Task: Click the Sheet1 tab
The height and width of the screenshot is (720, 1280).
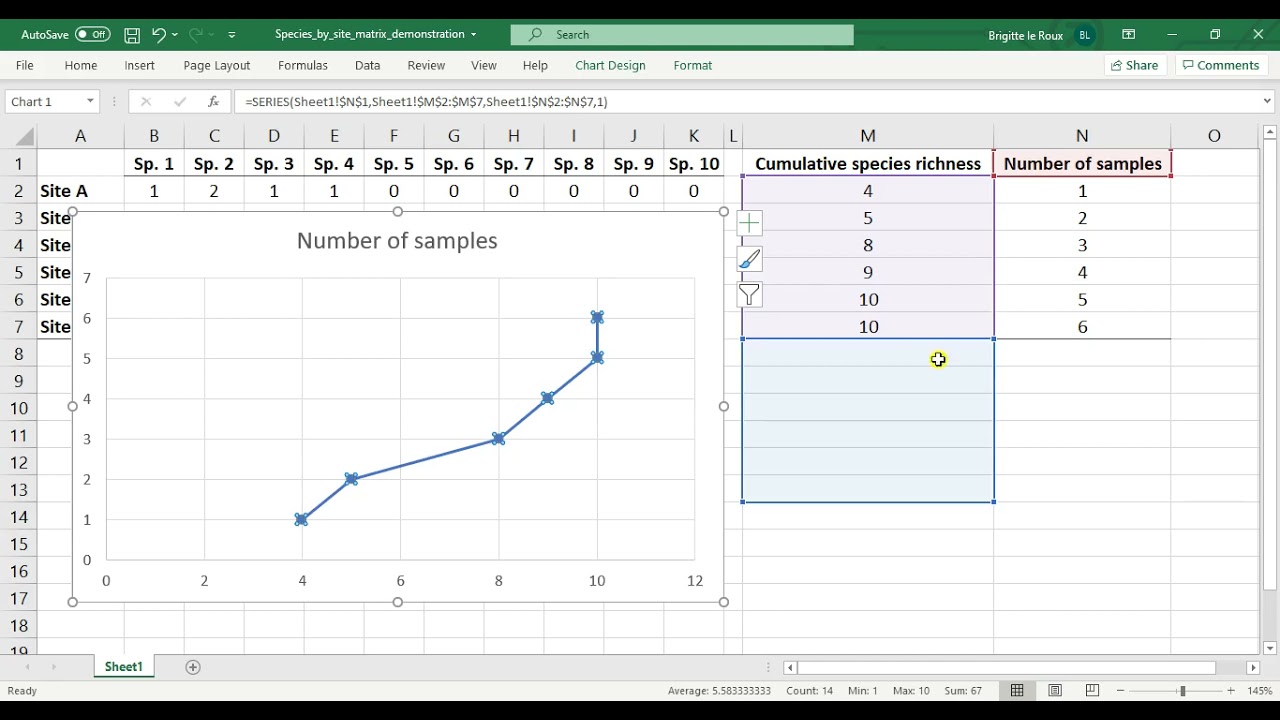Action: (124, 667)
